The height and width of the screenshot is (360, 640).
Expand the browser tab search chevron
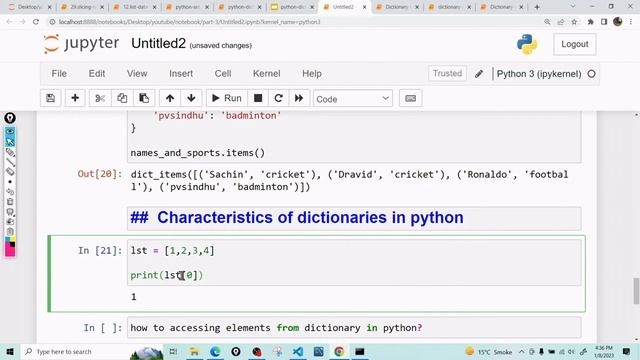tap(573, 7)
